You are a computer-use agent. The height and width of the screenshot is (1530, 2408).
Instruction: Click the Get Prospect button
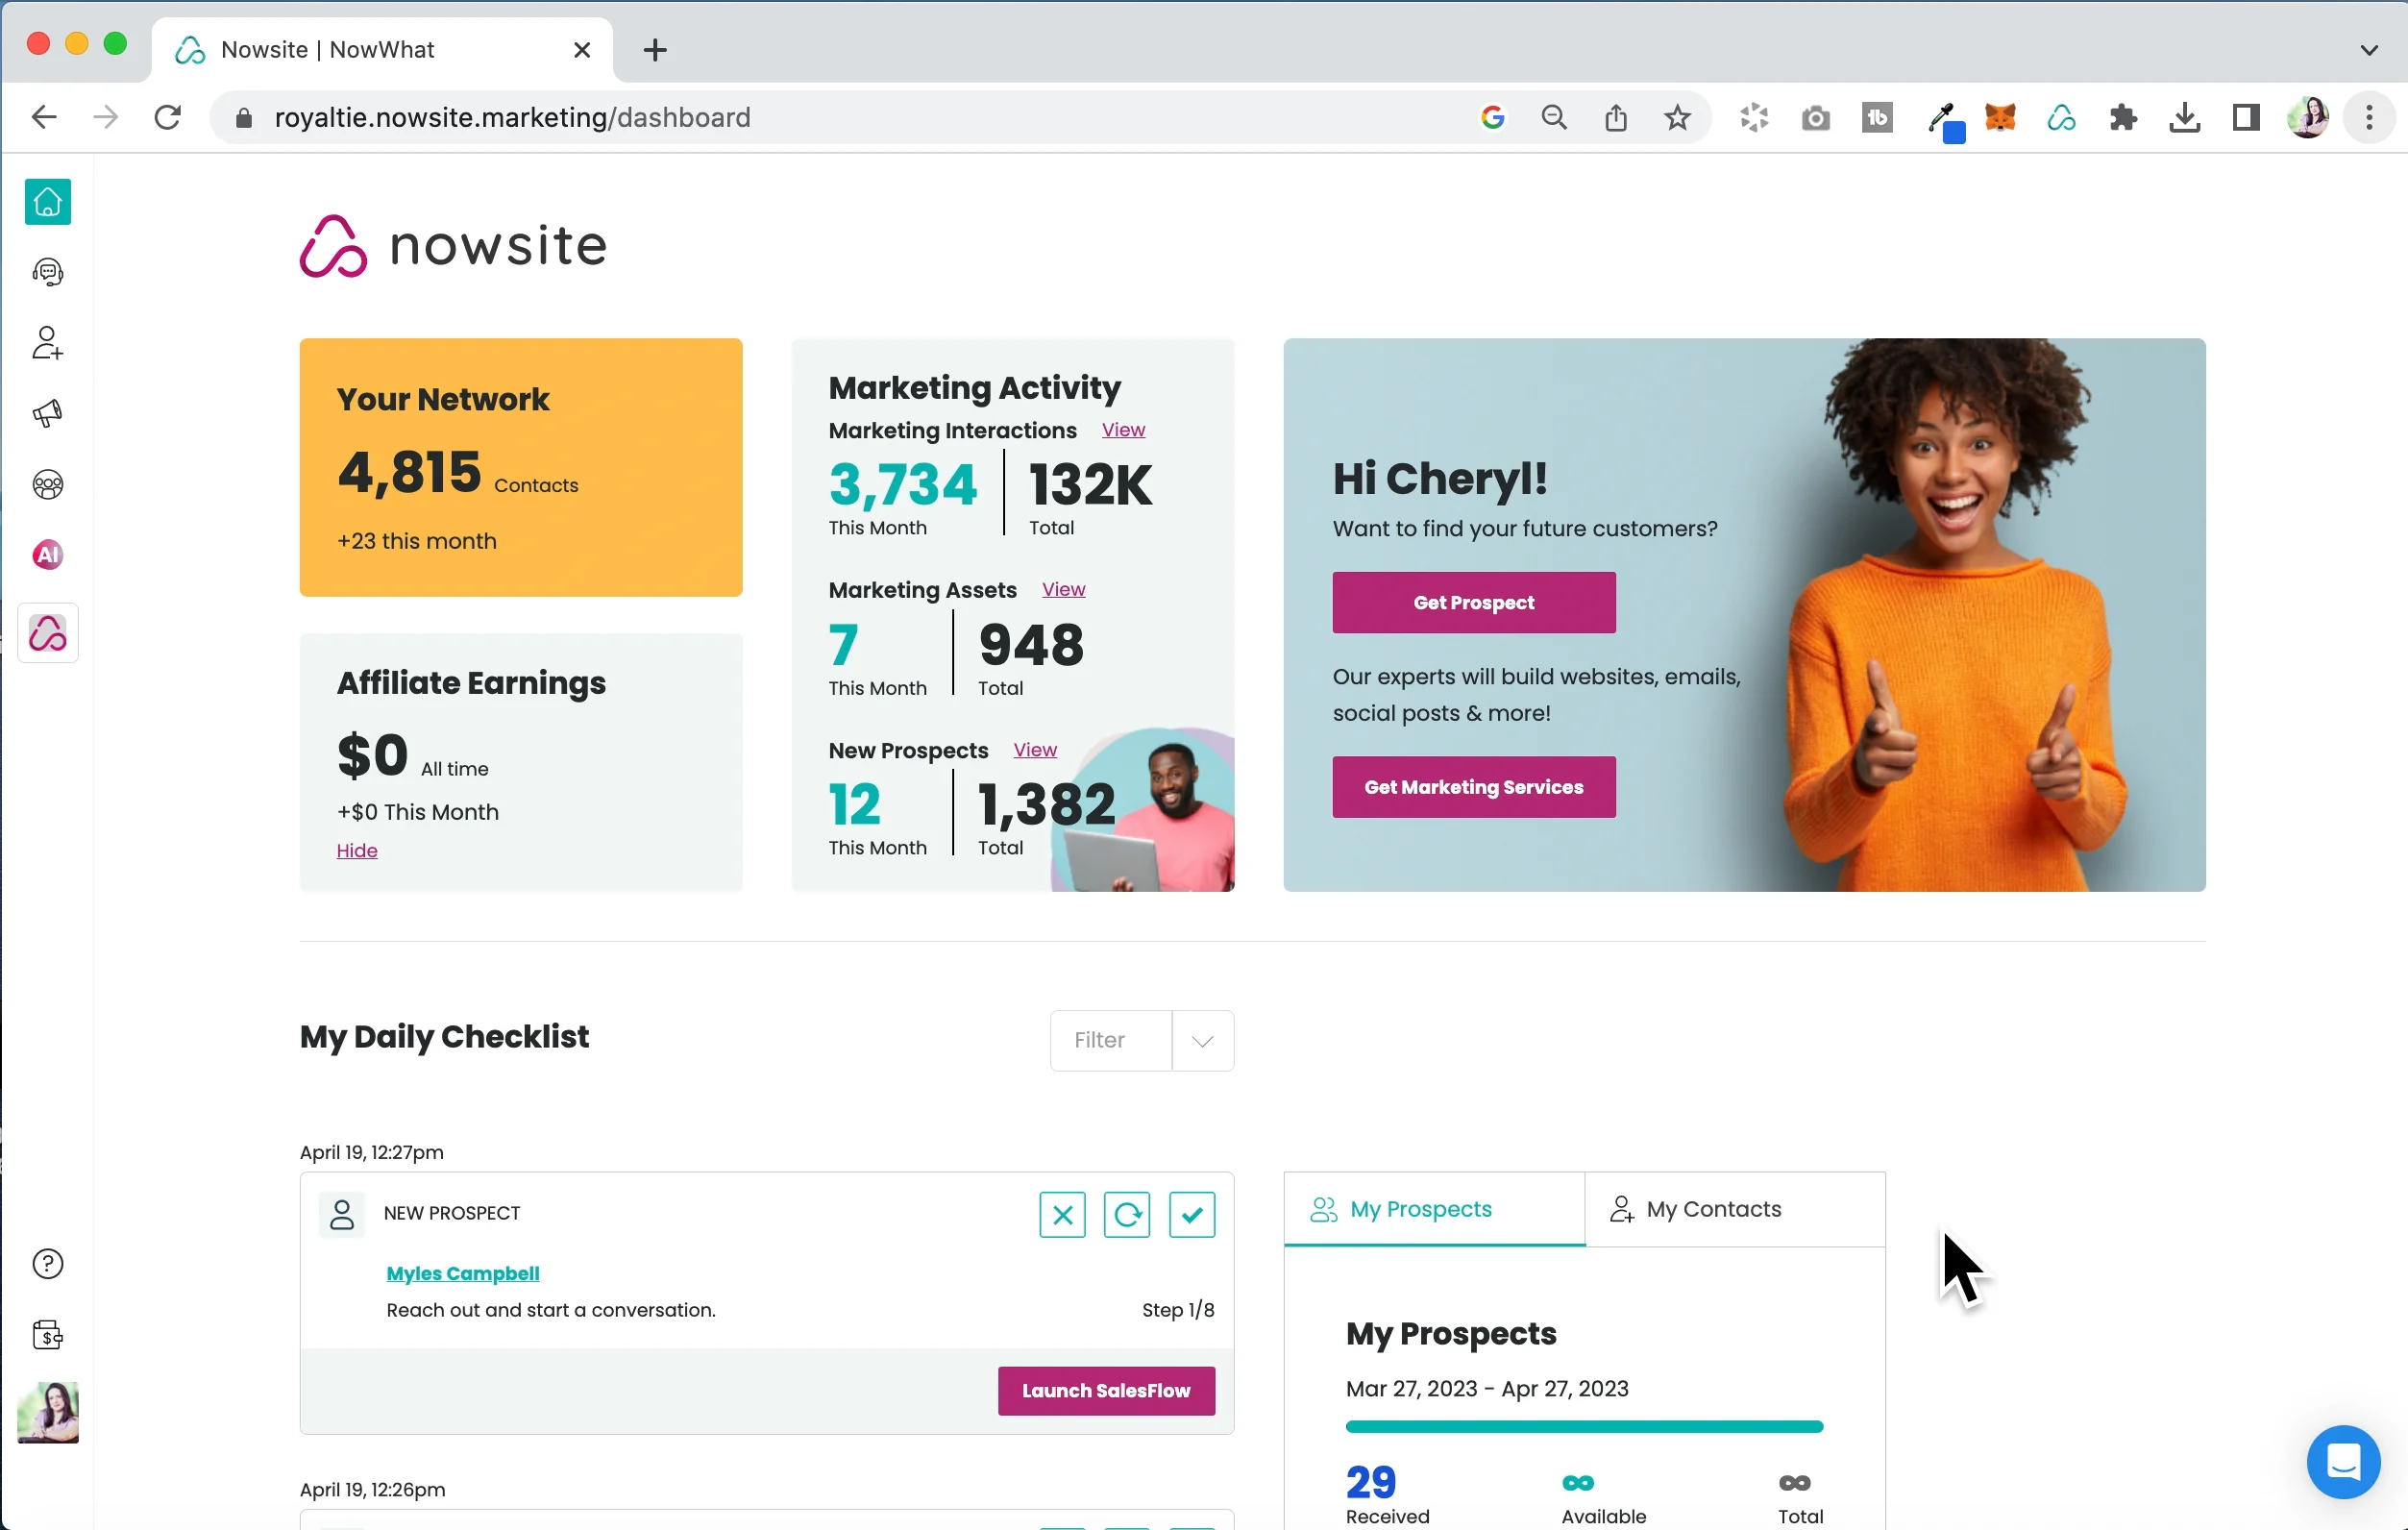(1473, 602)
